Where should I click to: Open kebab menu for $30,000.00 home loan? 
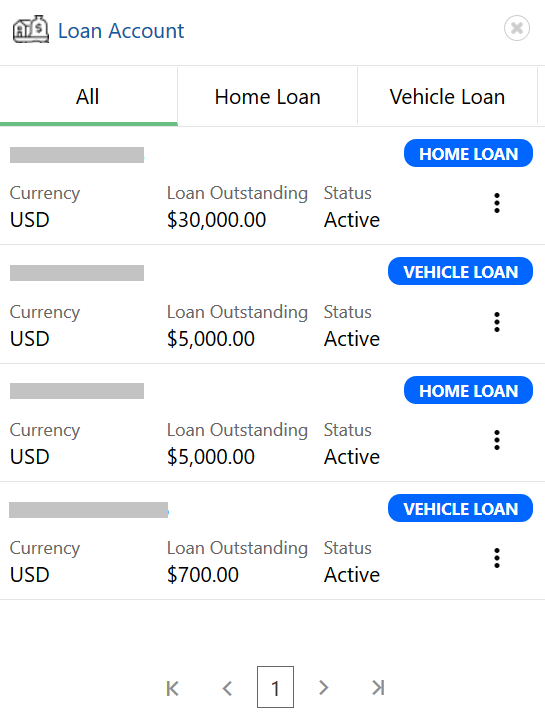[x=496, y=203]
